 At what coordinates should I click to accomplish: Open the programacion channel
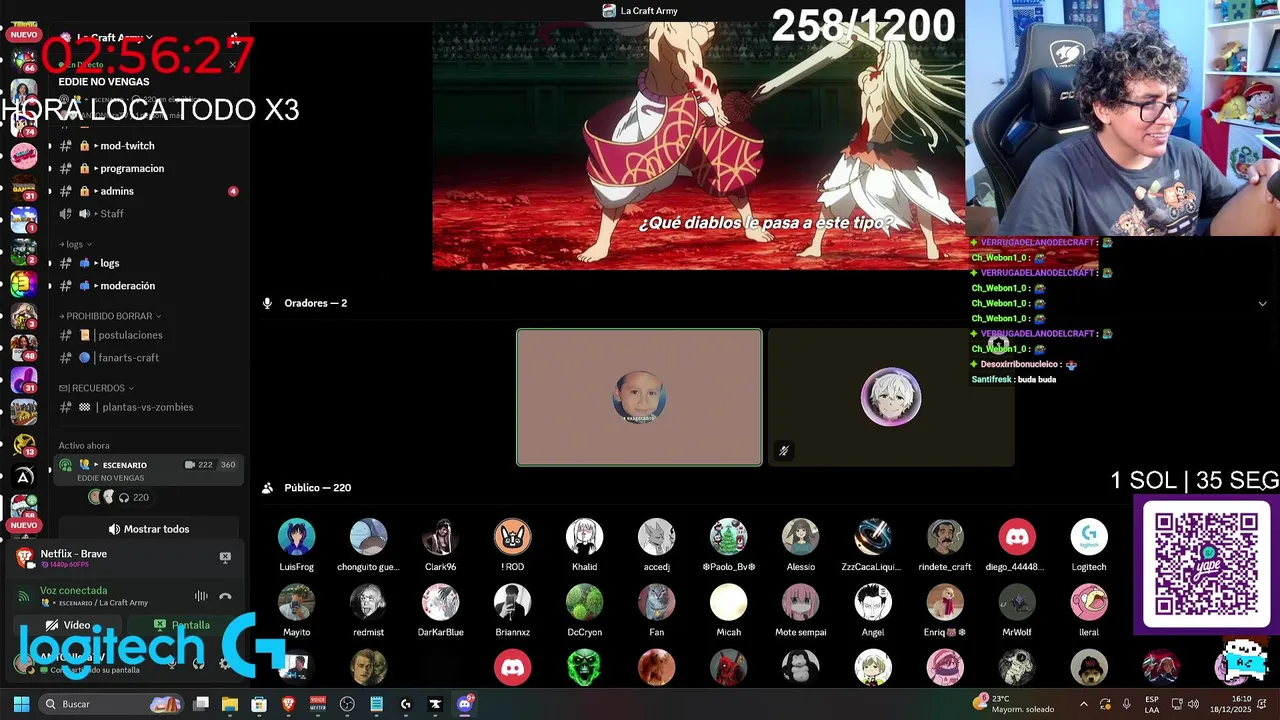147,168
